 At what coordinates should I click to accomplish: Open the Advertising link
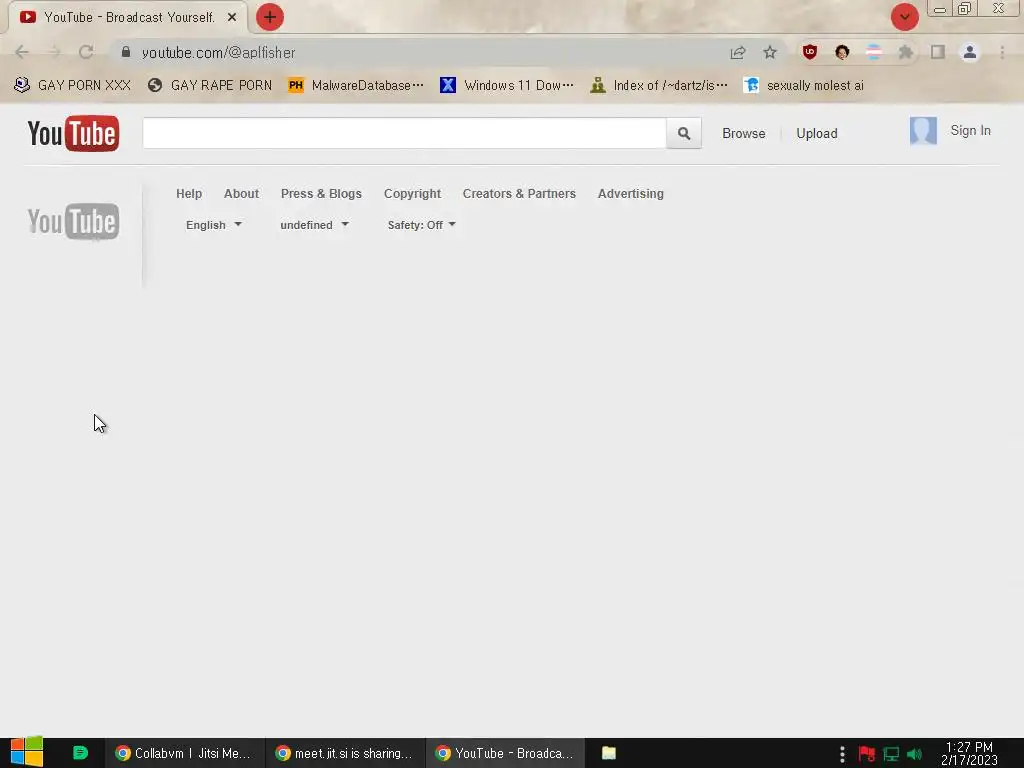coord(630,193)
